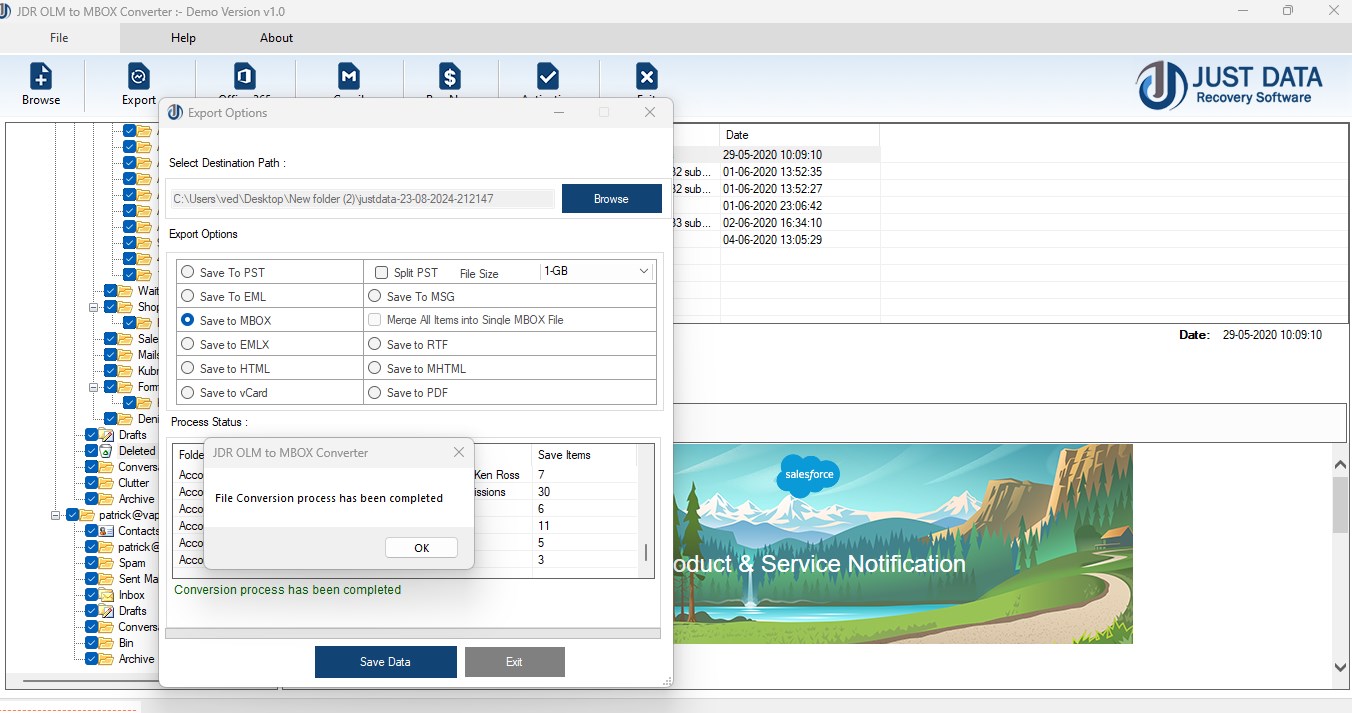This screenshot has height=713, width=1352.
Task: Click the Process Status list scrollbar
Action: click(x=646, y=510)
